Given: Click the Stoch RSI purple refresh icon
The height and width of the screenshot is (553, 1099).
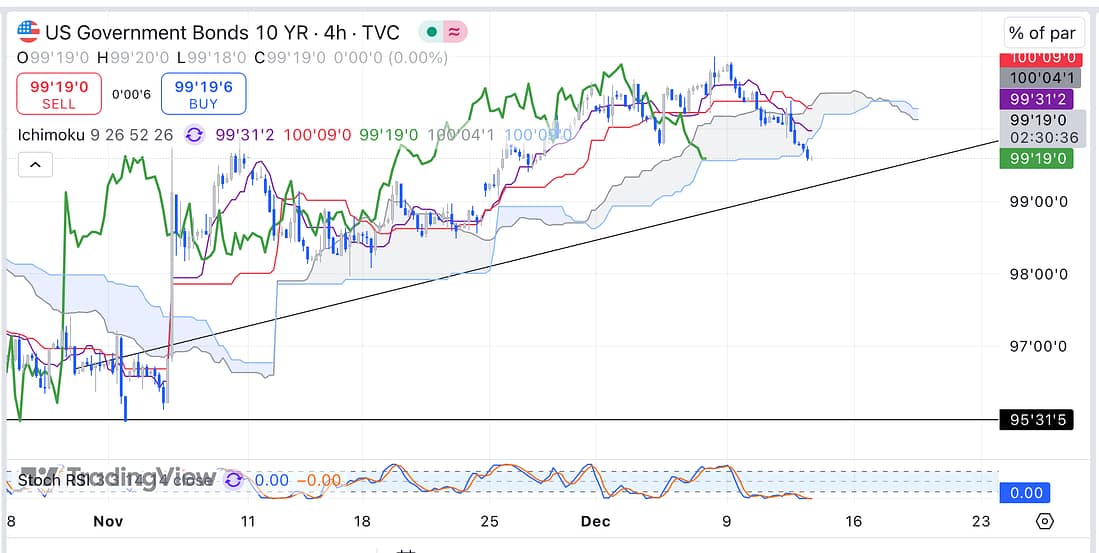Looking at the screenshot, I should pos(233,480).
